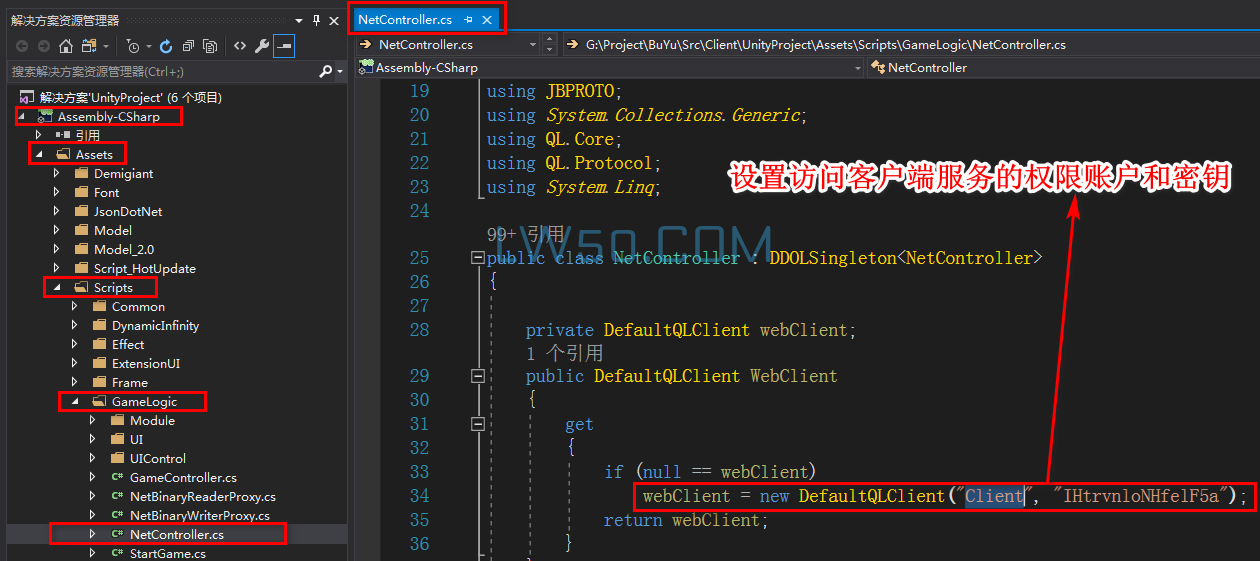The image size is (1260, 561).
Task: Click the Collapse All icon
Action: pos(188,46)
